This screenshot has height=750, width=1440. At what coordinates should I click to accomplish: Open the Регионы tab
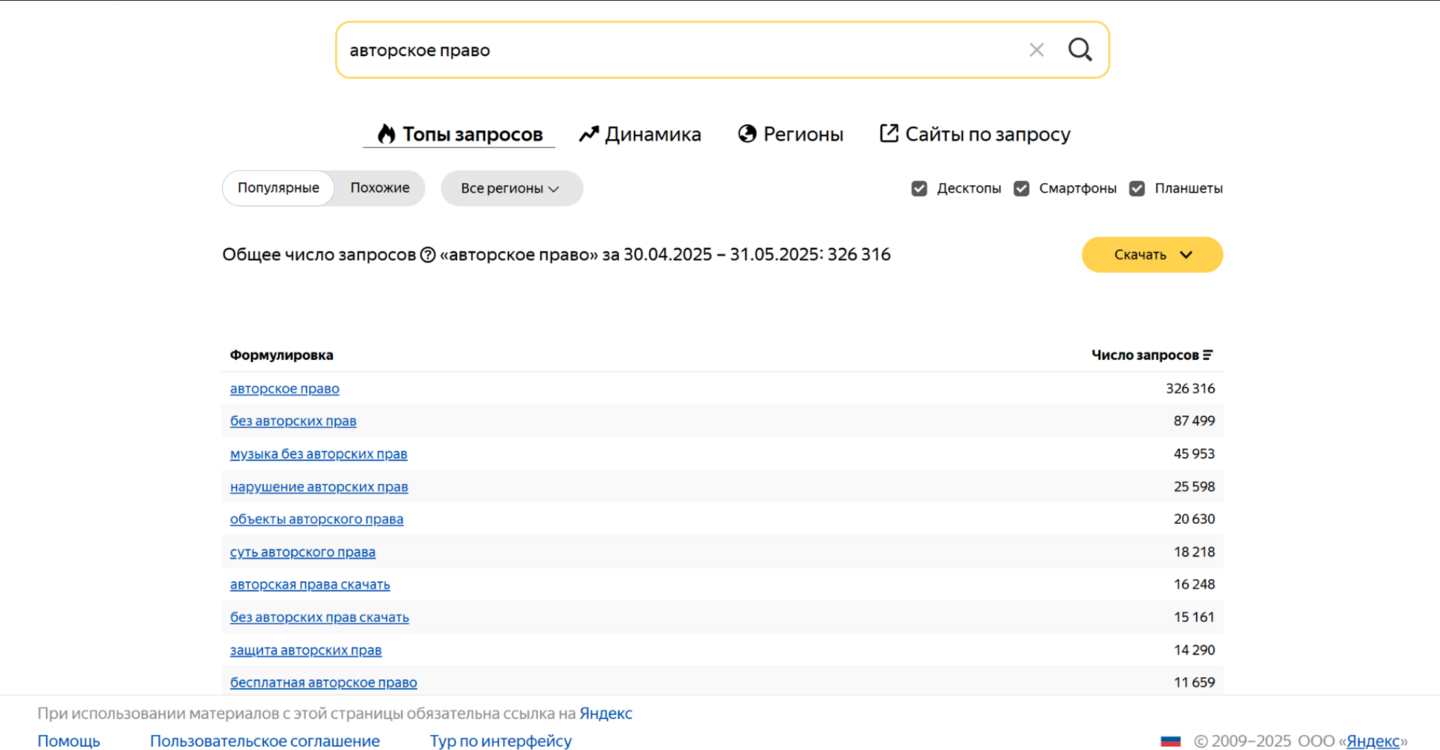tap(791, 134)
